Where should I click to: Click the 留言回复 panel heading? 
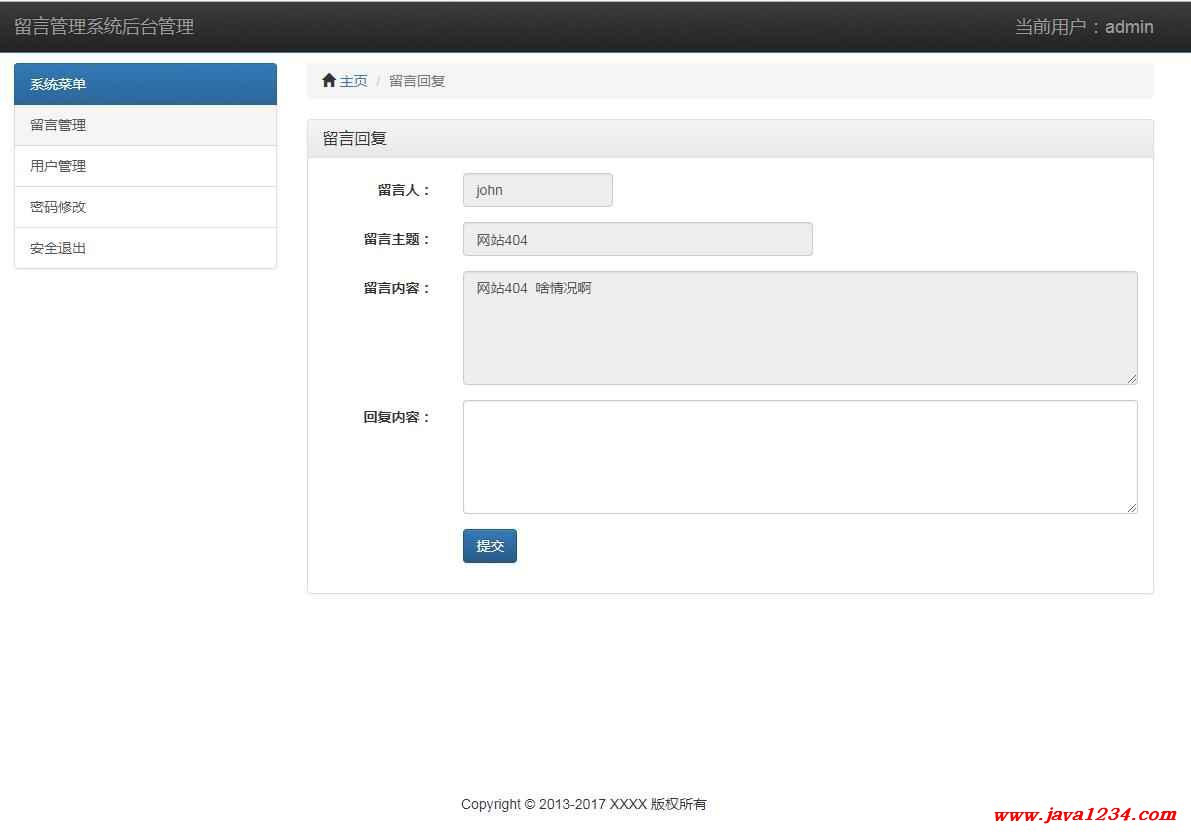pyautogui.click(x=355, y=139)
